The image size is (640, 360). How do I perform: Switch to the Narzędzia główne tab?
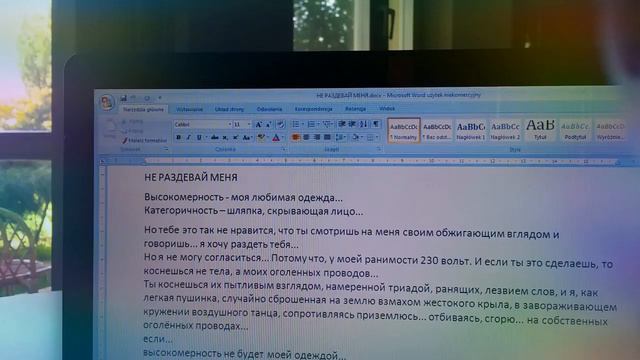(x=143, y=109)
